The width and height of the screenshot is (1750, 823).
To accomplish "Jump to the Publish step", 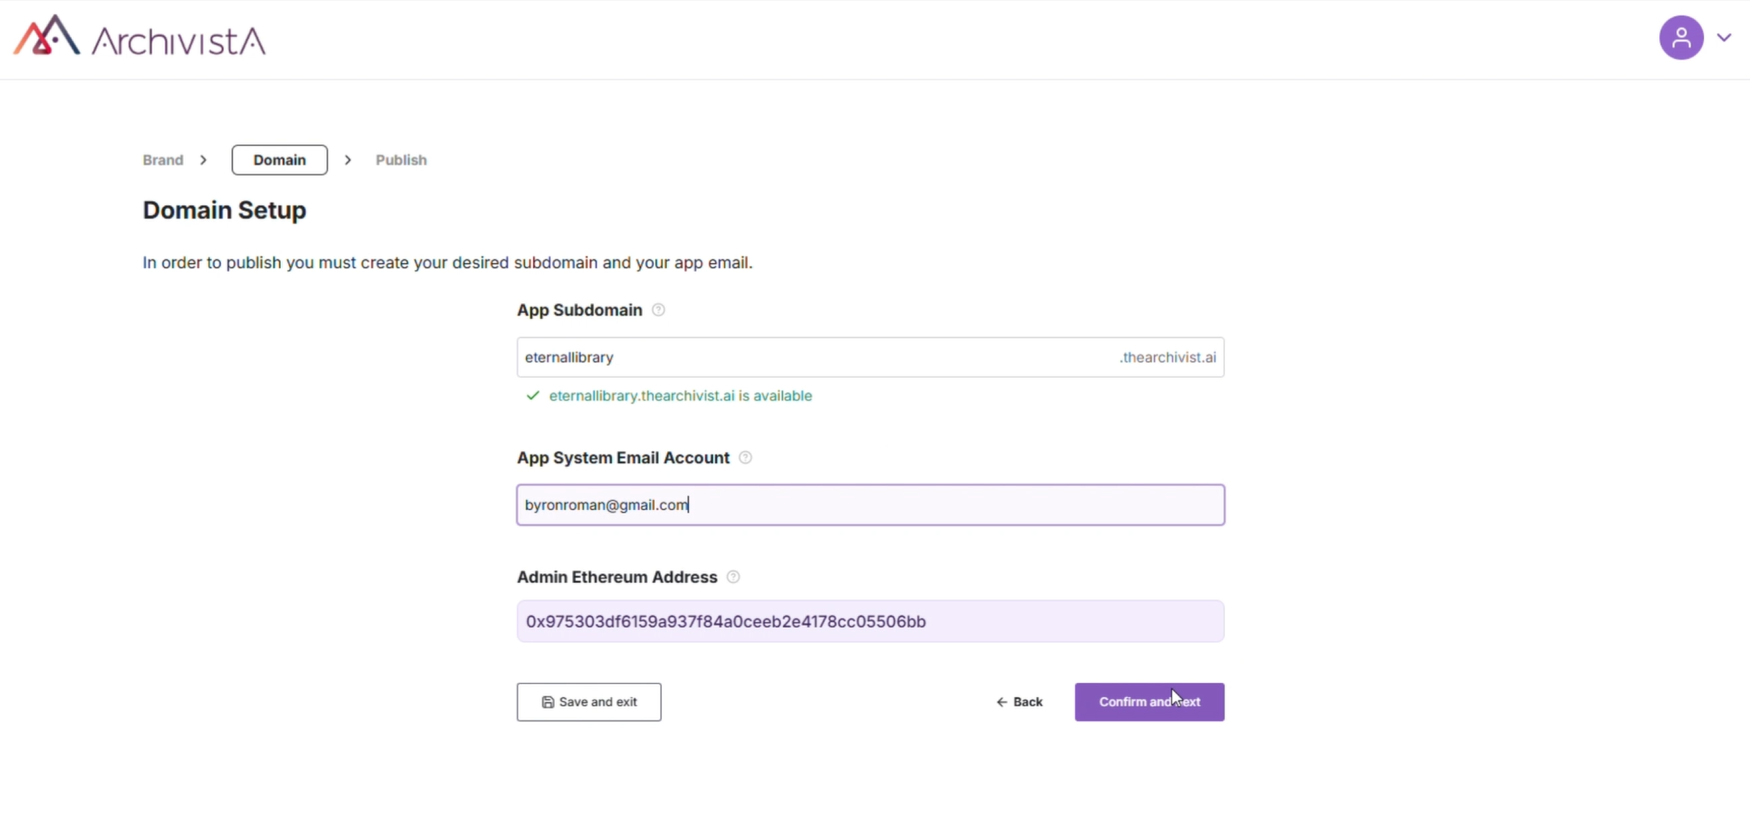I will pos(401,160).
